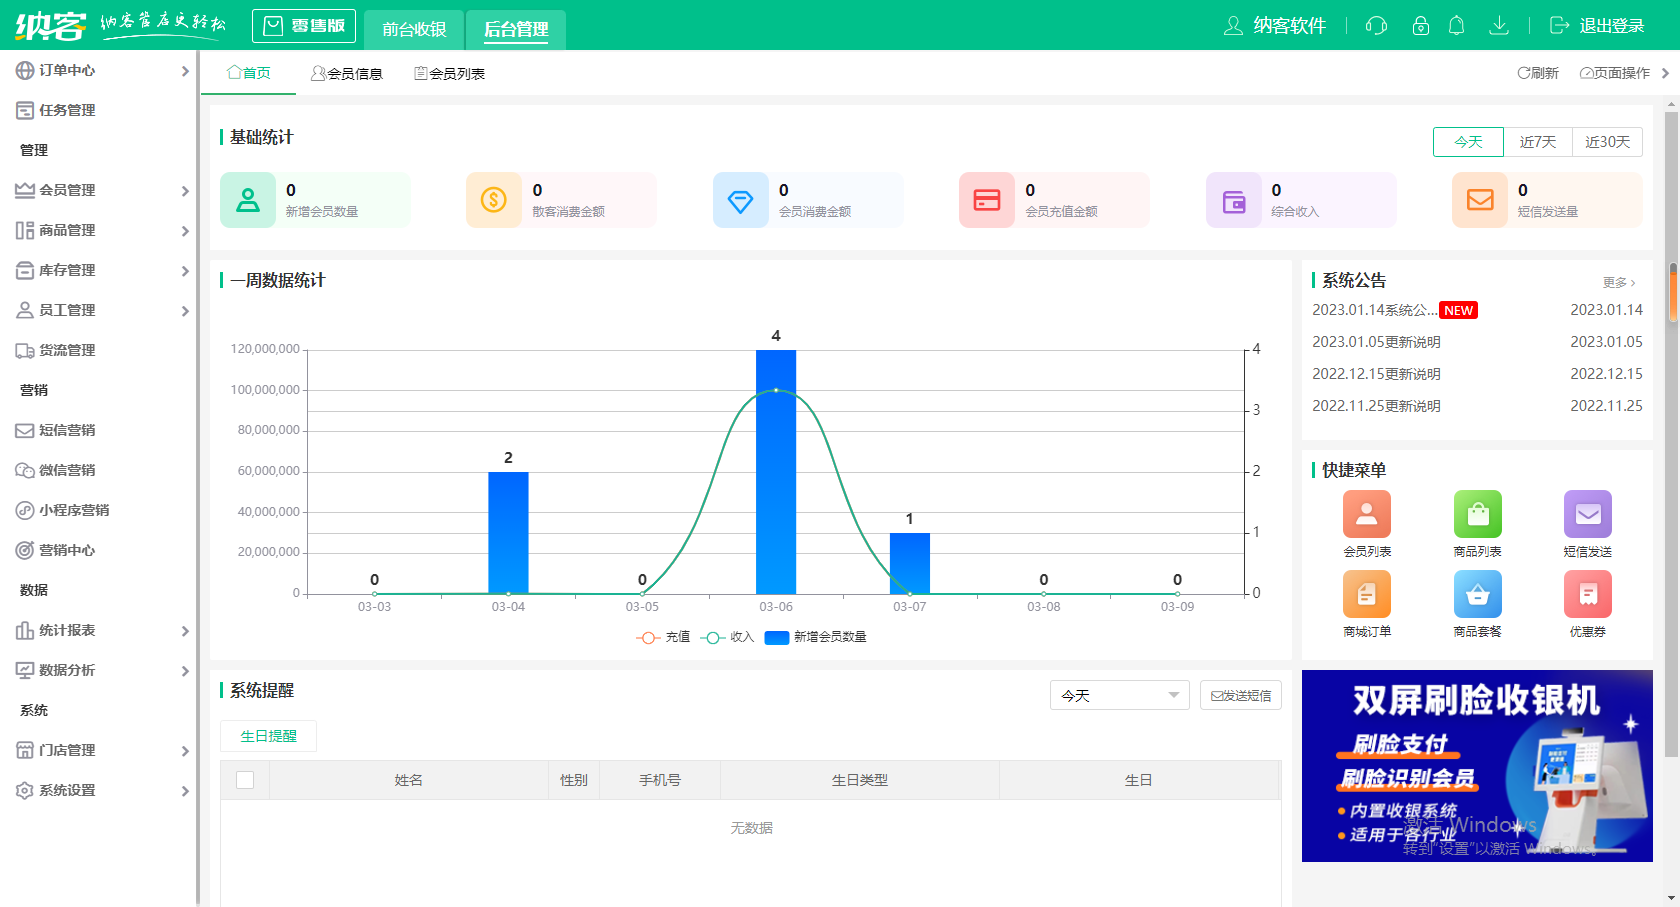Switch to 前台收银 mode
Viewport: 1680px width, 907px height.
(413, 29)
